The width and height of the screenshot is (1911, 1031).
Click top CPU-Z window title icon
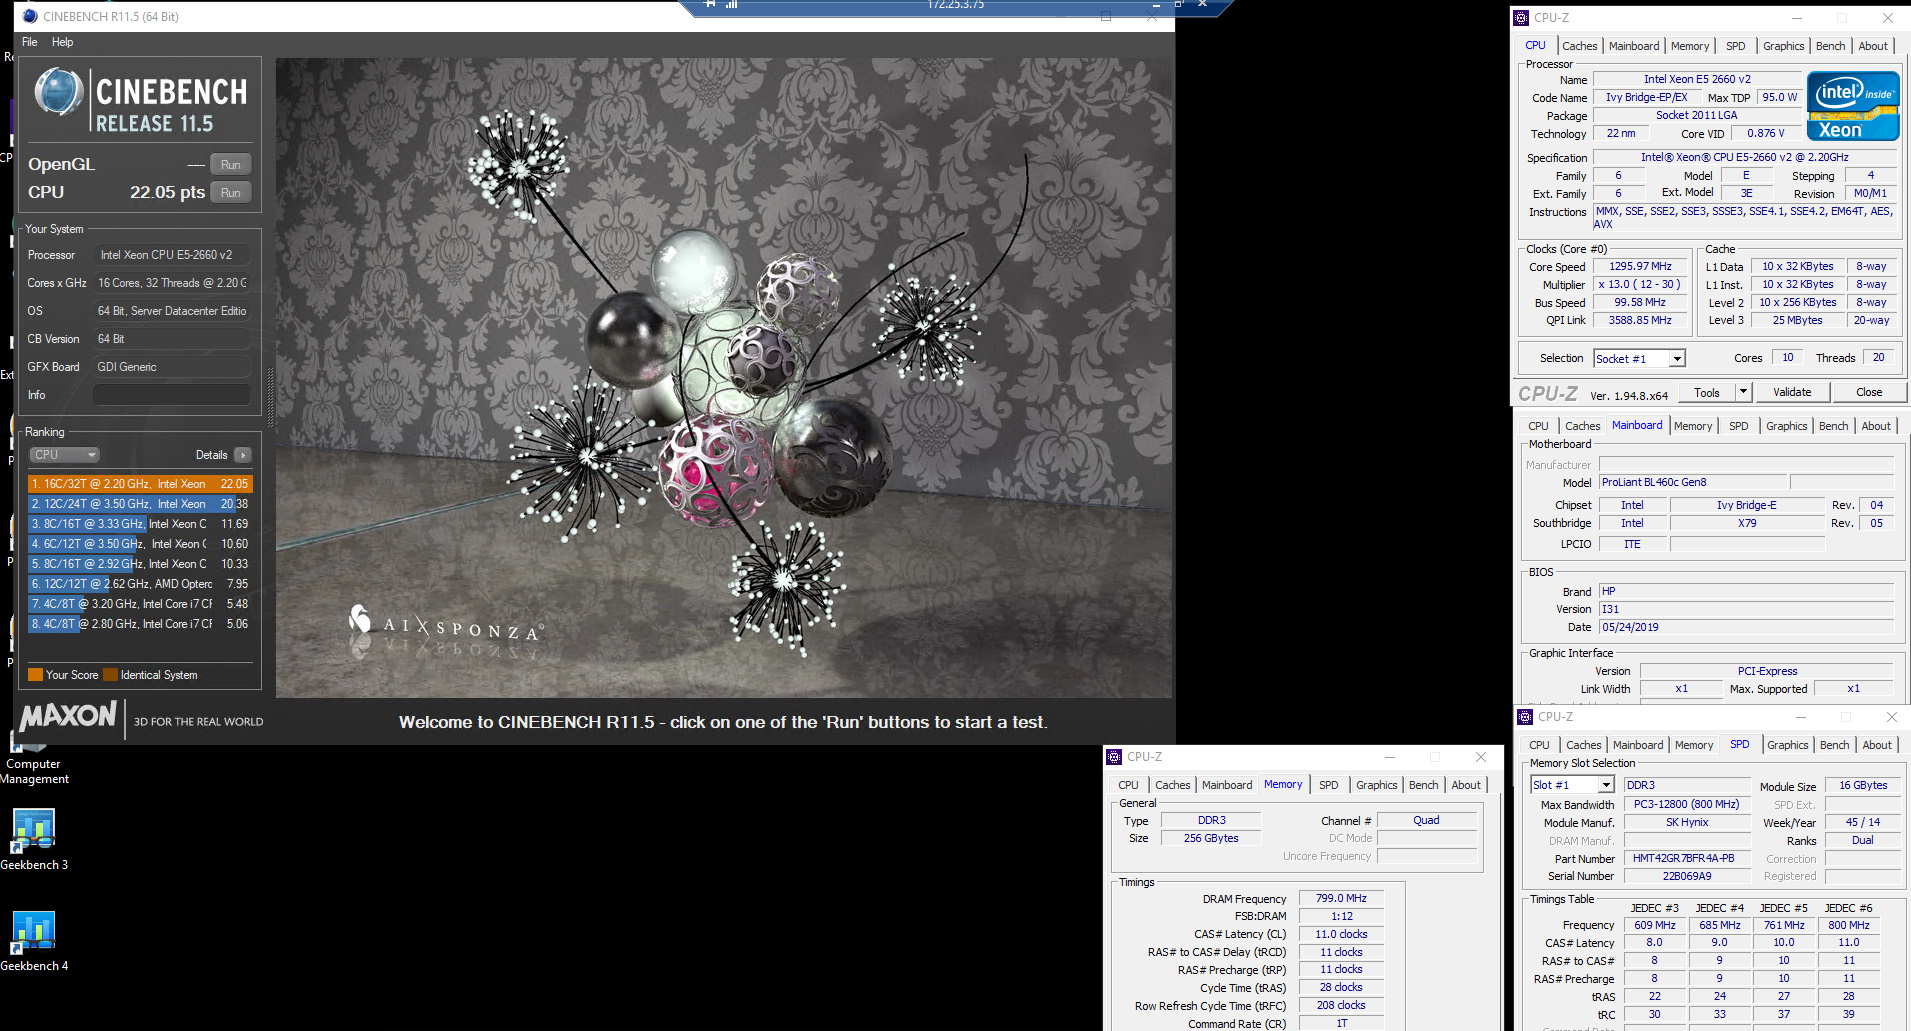pyautogui.click(x=1521, y=17)
